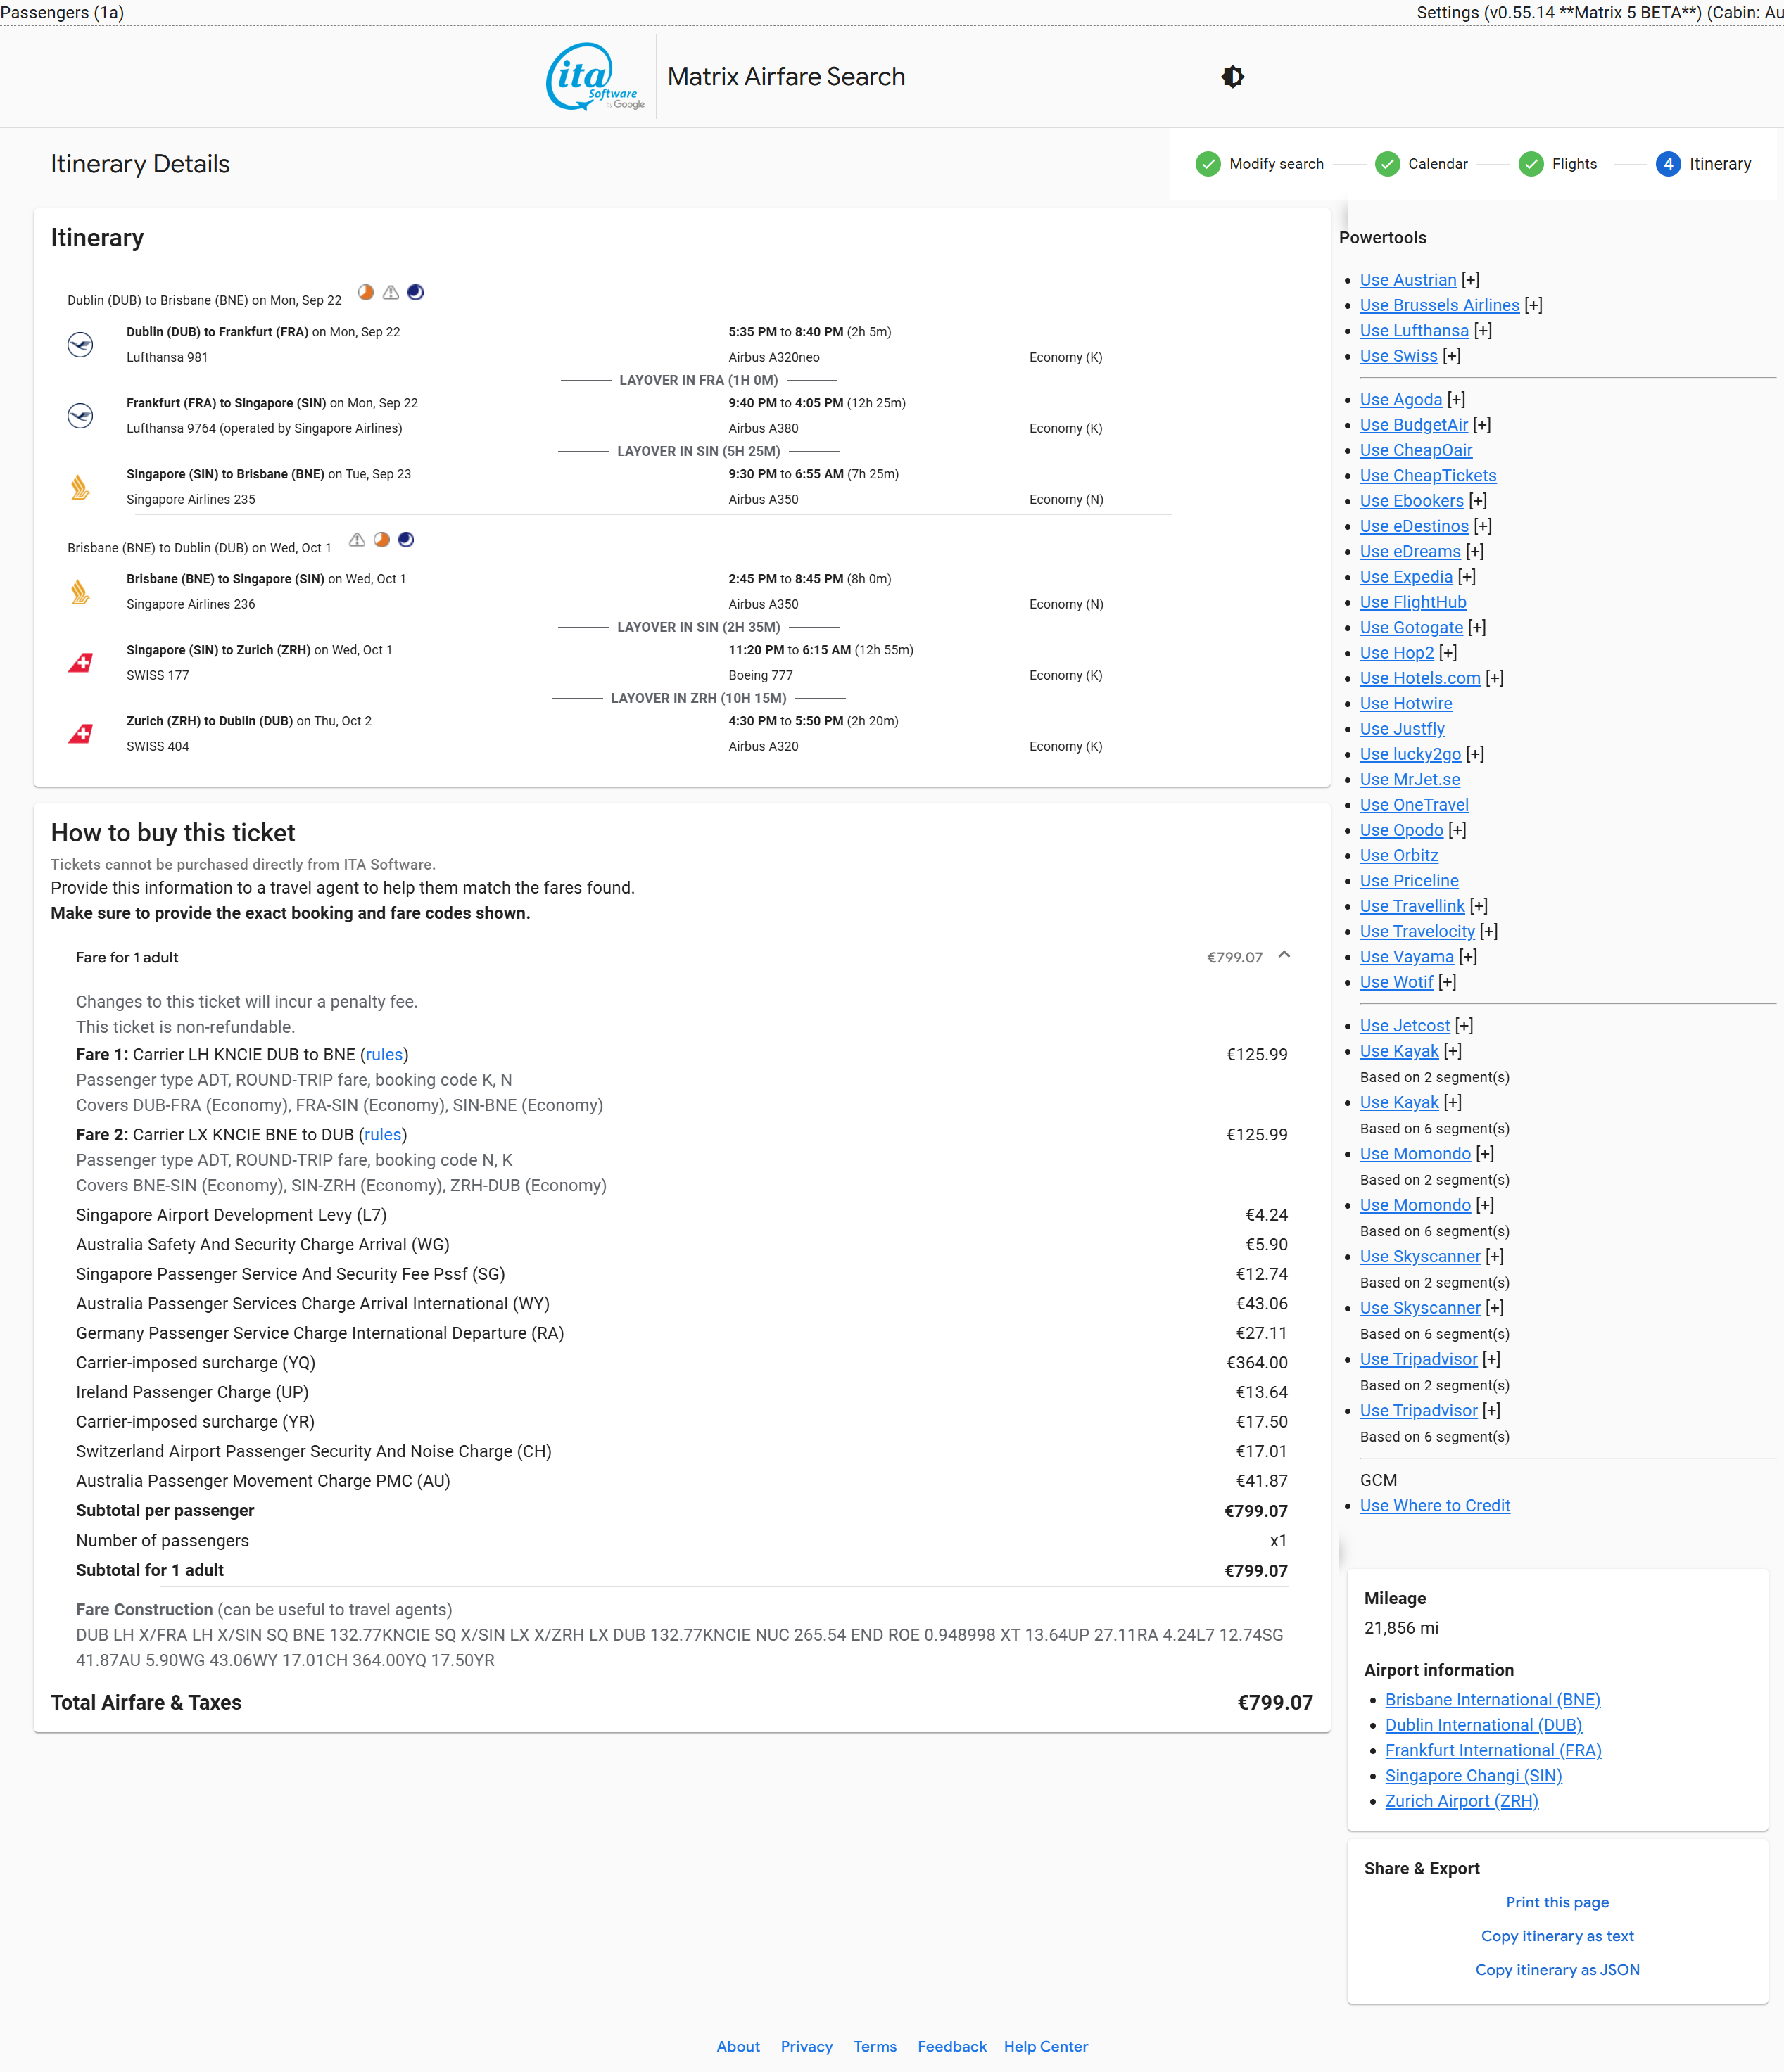Image resolution: width=1784 pixels, height=2072 pixels.
Task: Expand the [+] options next to Use Jetcost
Action: tap(1464, 1025)
